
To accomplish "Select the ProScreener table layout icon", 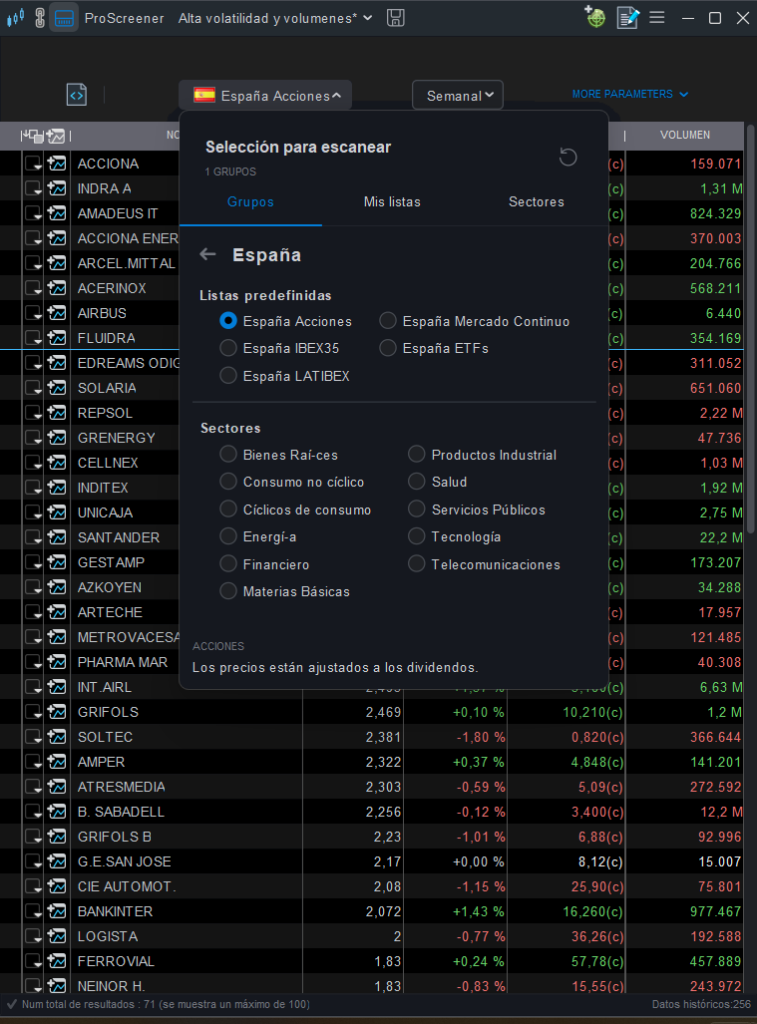I will click(64, 18).
